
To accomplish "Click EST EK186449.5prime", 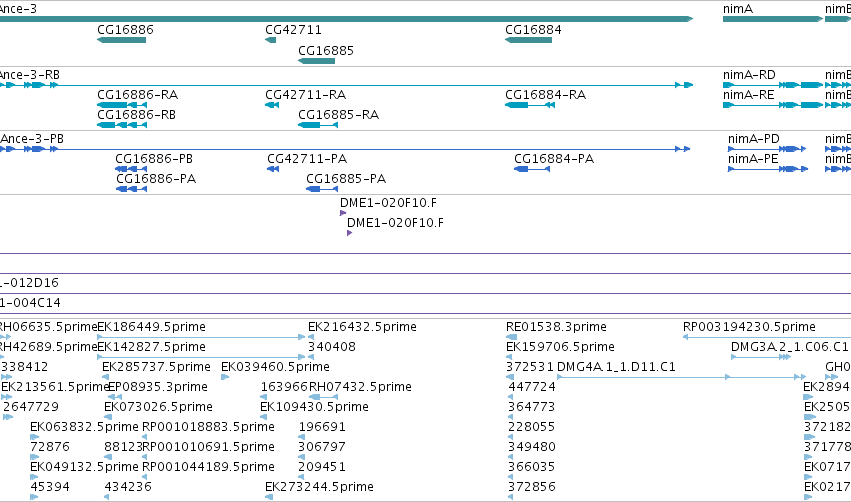I will point(201,337).
